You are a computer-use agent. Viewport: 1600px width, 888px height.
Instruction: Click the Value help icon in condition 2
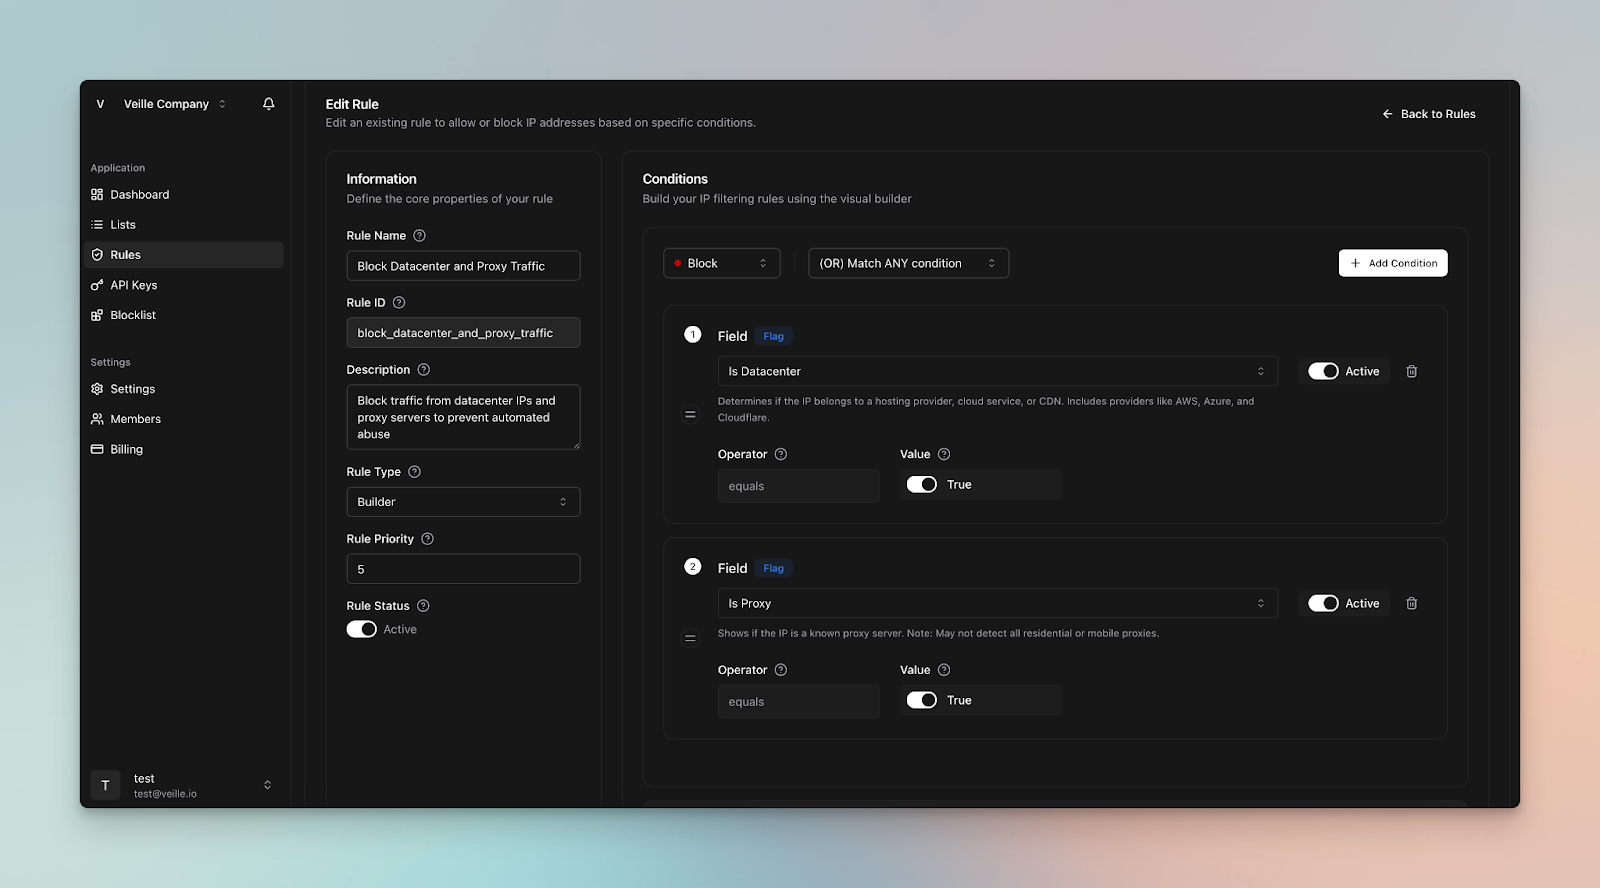pyautogui.click(x=944, y=670)
